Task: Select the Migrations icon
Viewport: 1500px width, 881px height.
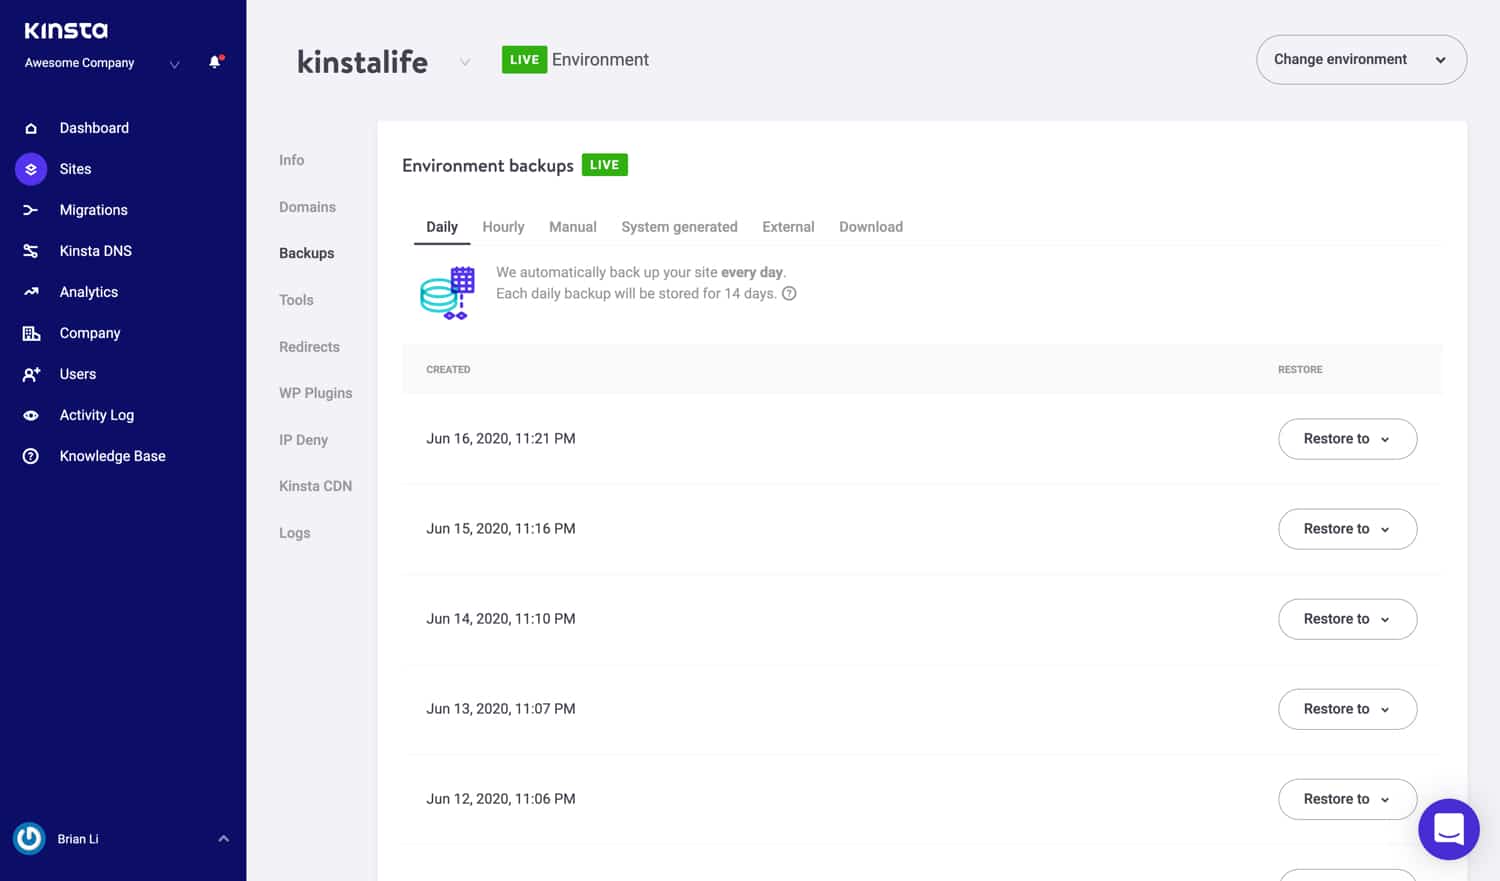Action: (x=30, y=210)
